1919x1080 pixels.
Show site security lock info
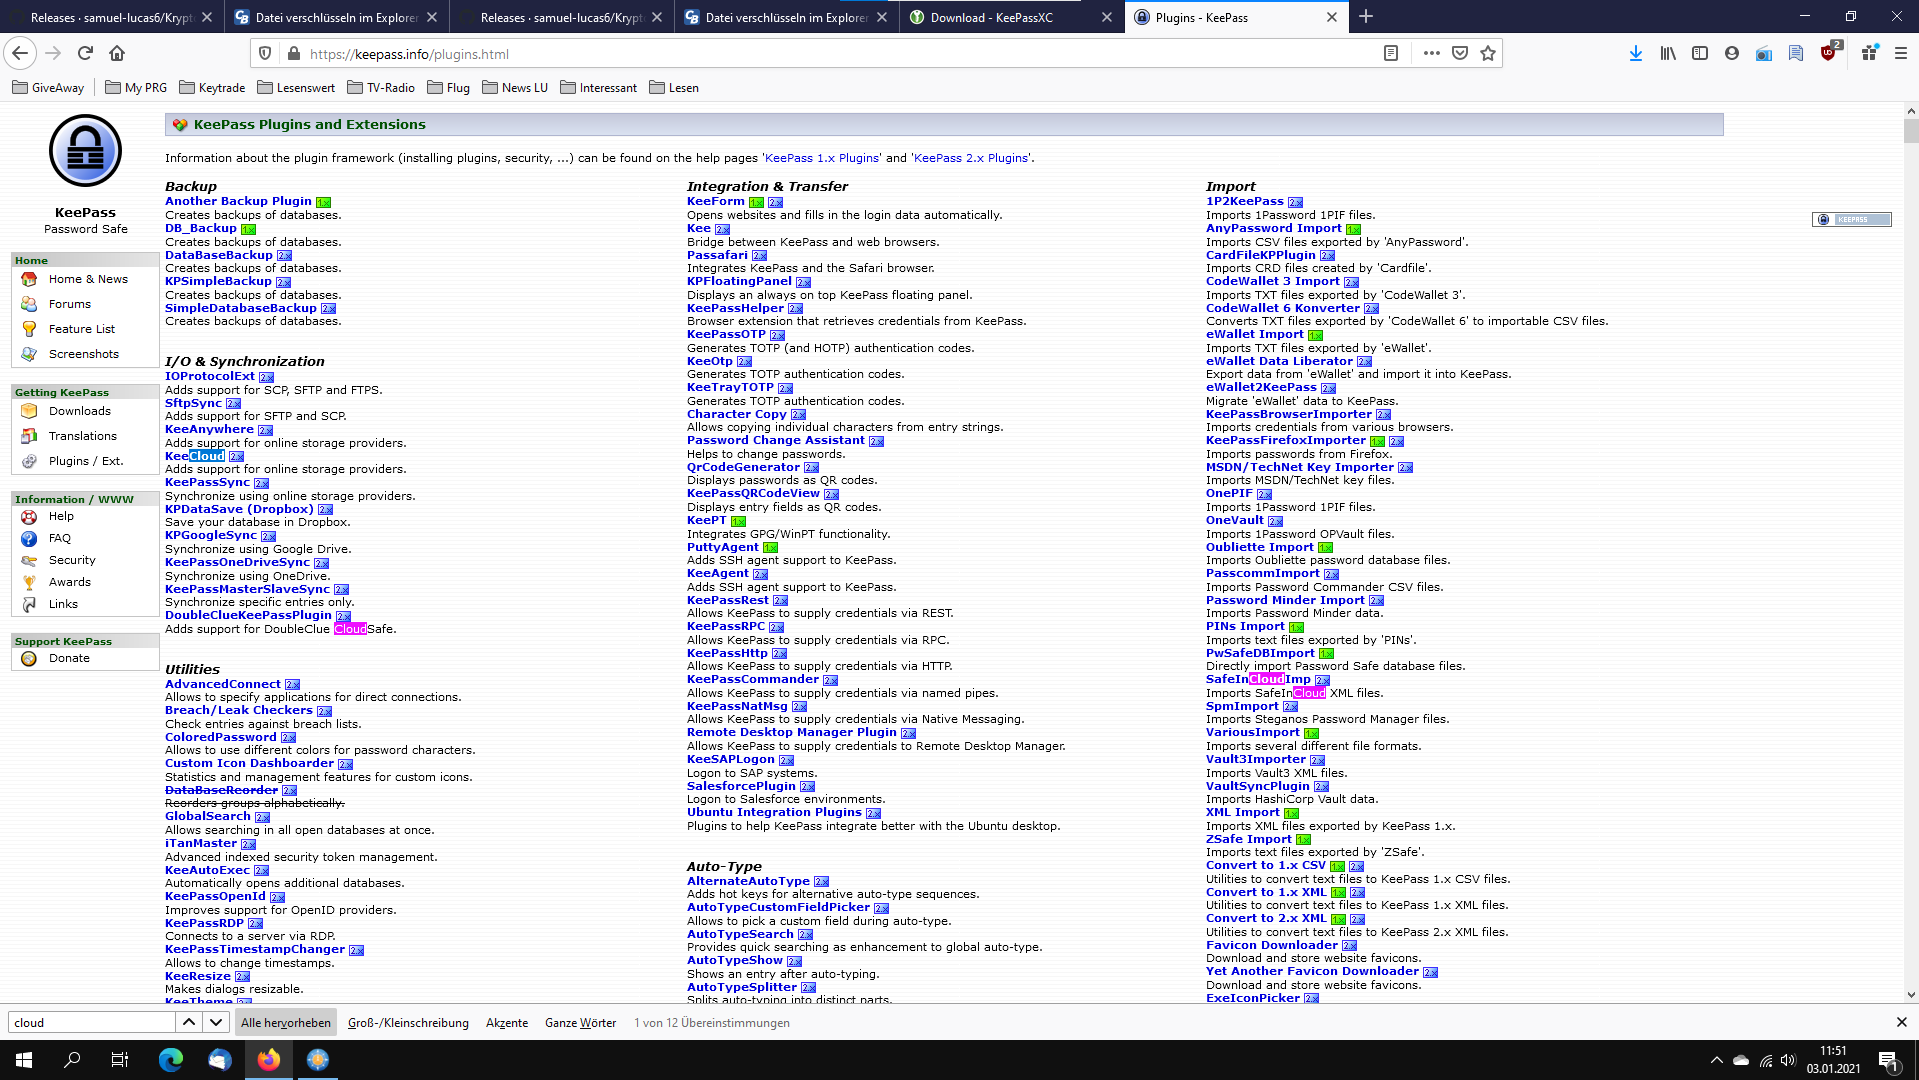[293, 54]
